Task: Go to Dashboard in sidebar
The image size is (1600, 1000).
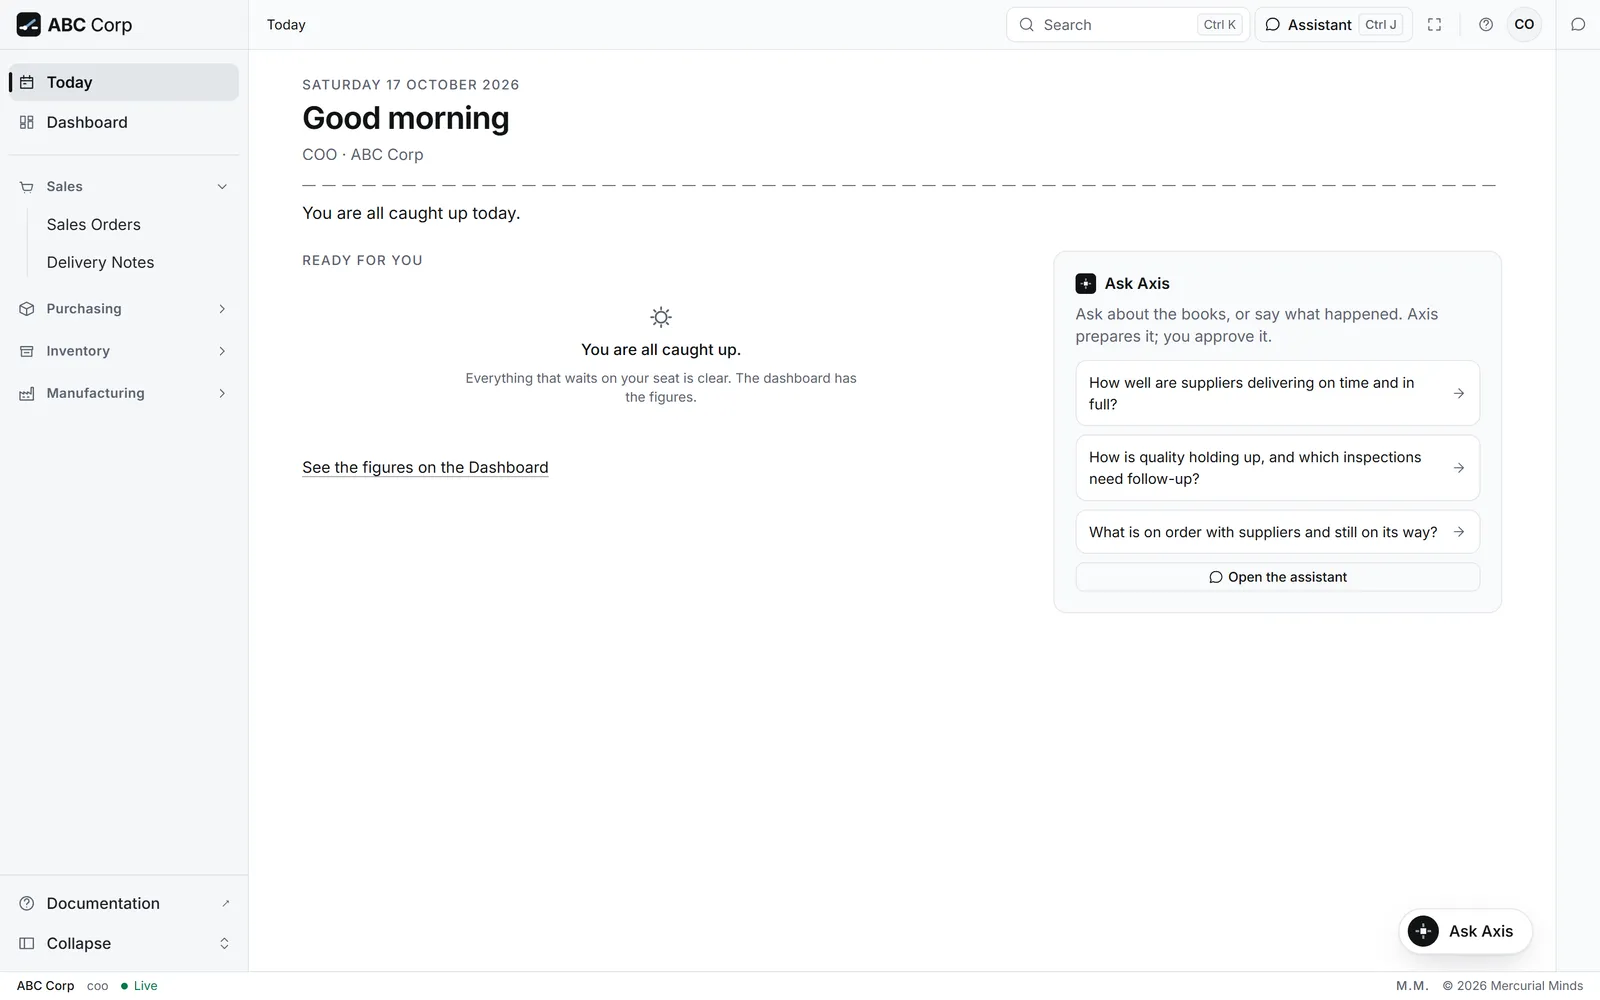Action: pyautogui.click(x=124, y=122)
